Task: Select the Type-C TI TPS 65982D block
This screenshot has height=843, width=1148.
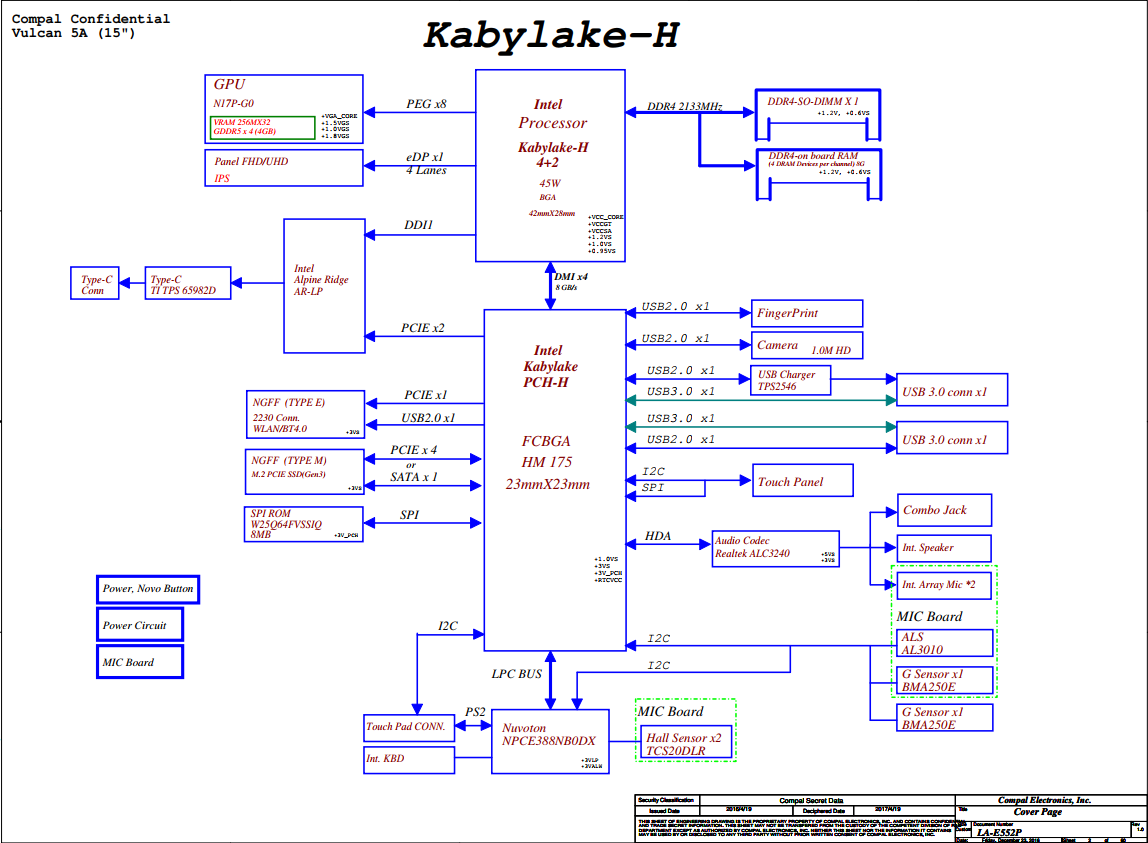Action: coord(188,284)
